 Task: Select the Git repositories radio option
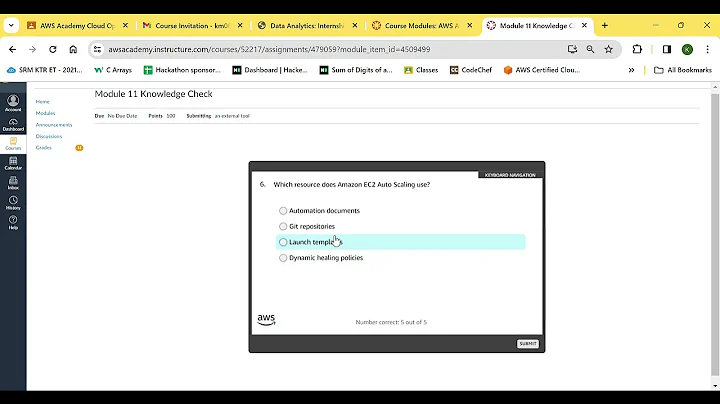point(283,226)
